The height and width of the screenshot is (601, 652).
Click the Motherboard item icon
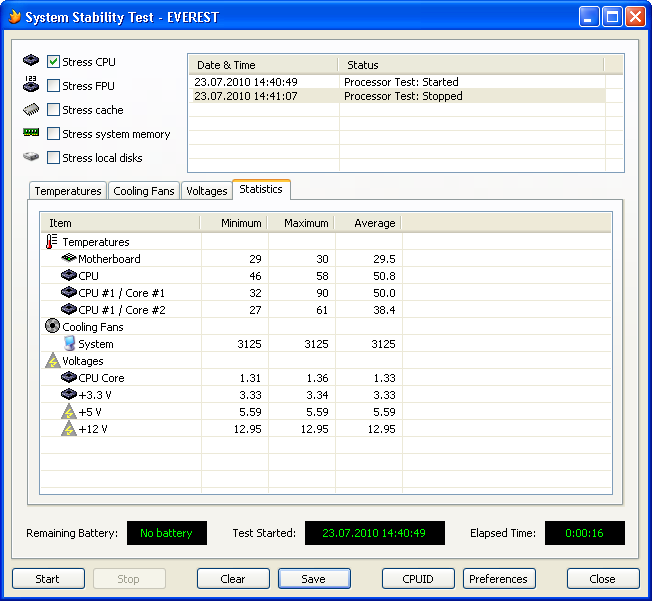pos(69,259)
